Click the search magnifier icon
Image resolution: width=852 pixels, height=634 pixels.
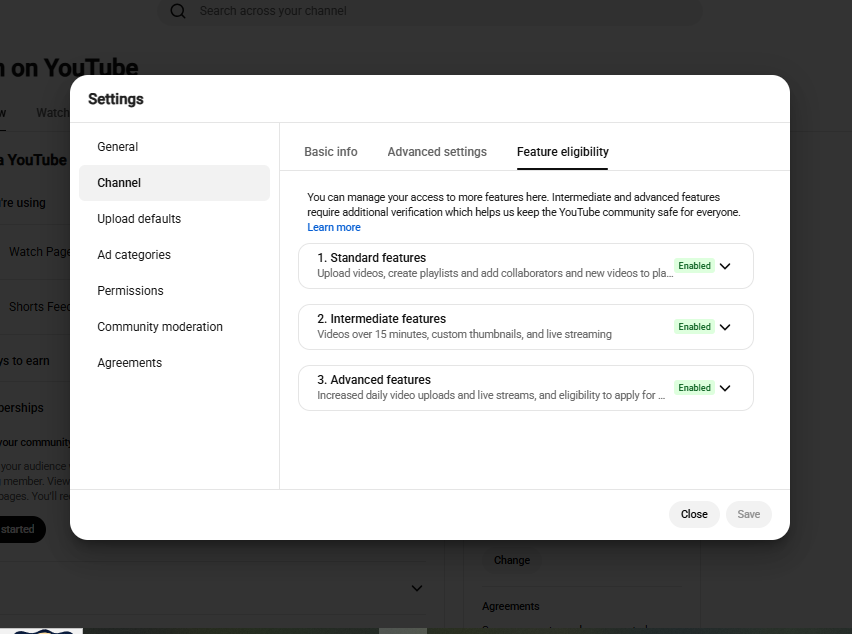click(x=178, y=11)
